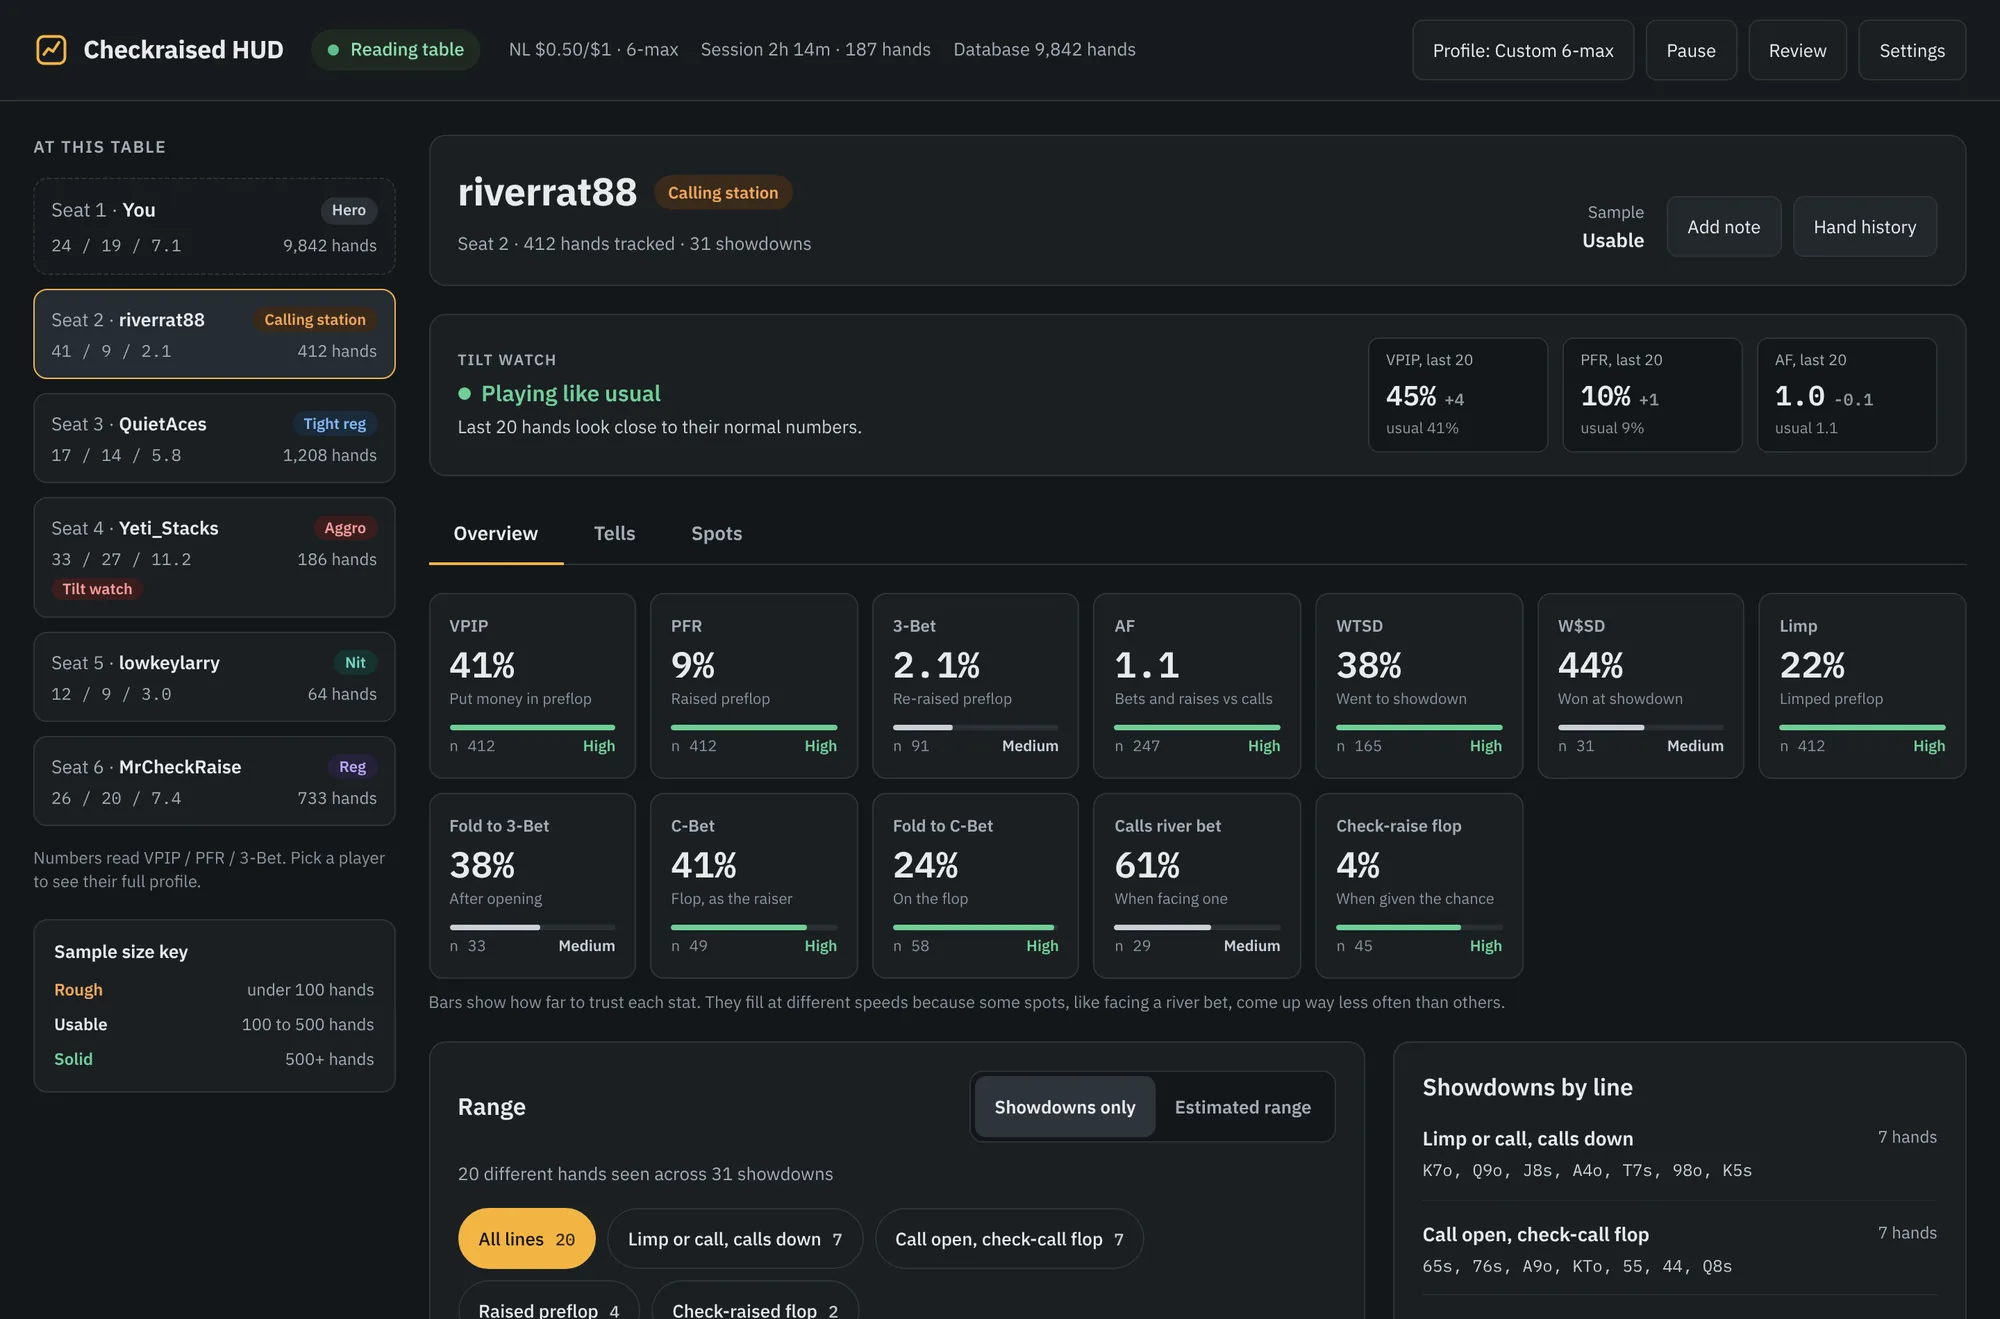The image size is (2000, 1319).
Task: Click the Tilt watch badge on Yeti_Stacks
Action: click(x=97, y=589)
